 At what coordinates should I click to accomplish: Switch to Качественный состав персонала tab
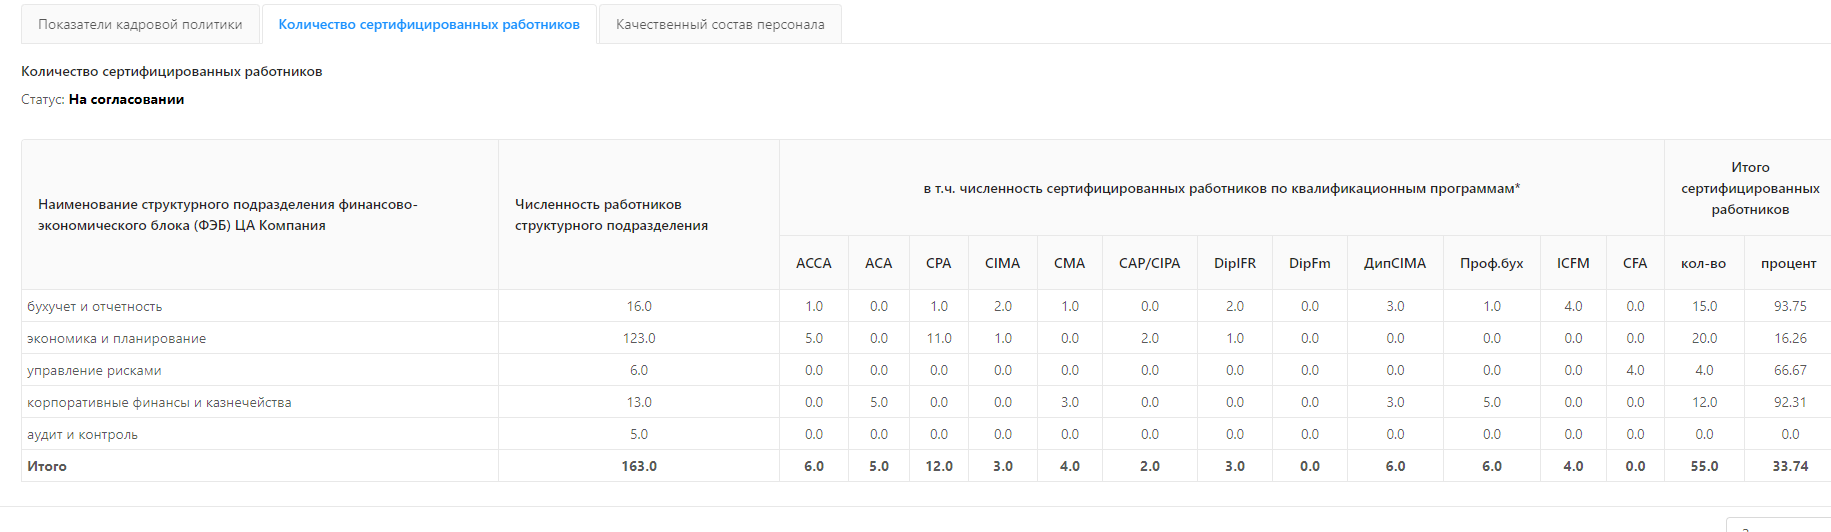pyautogui.click(x=720, y=24)
